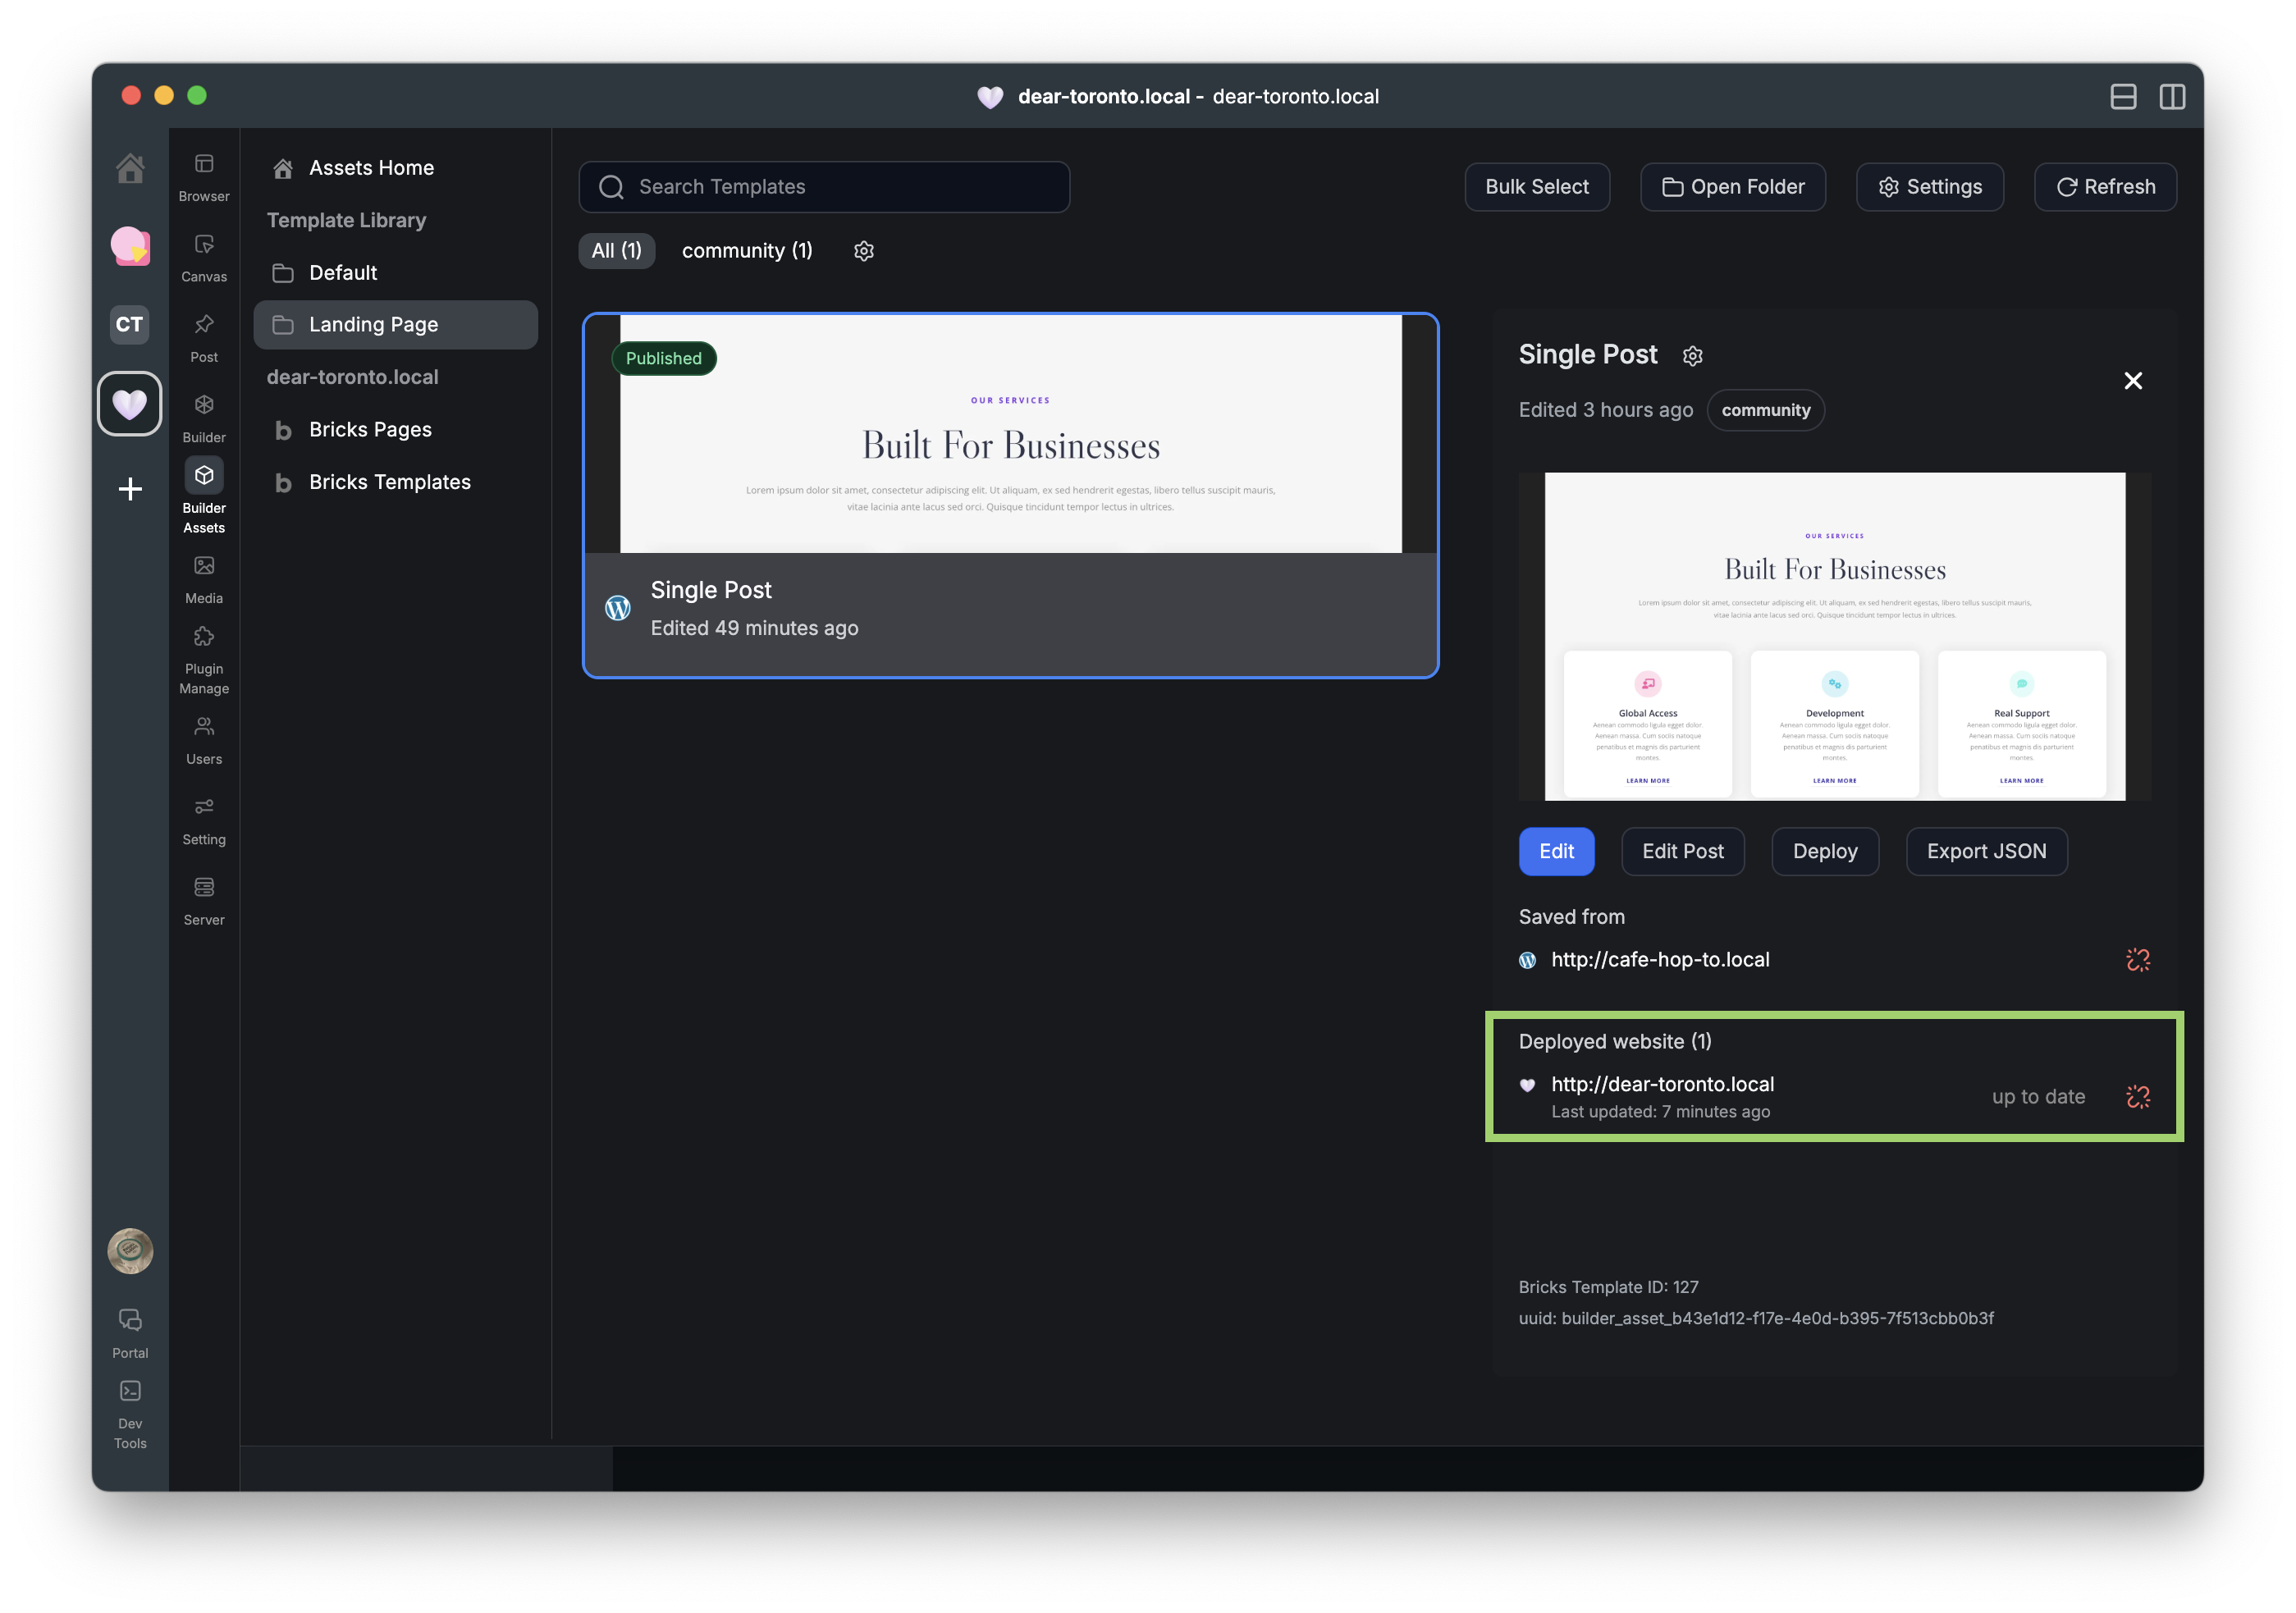Viewport: 2296px width, 1613px height.
Task: Unlink the cafe-hop-to.local saved source
Action: pyautogui.click(x=2137, y=960)
